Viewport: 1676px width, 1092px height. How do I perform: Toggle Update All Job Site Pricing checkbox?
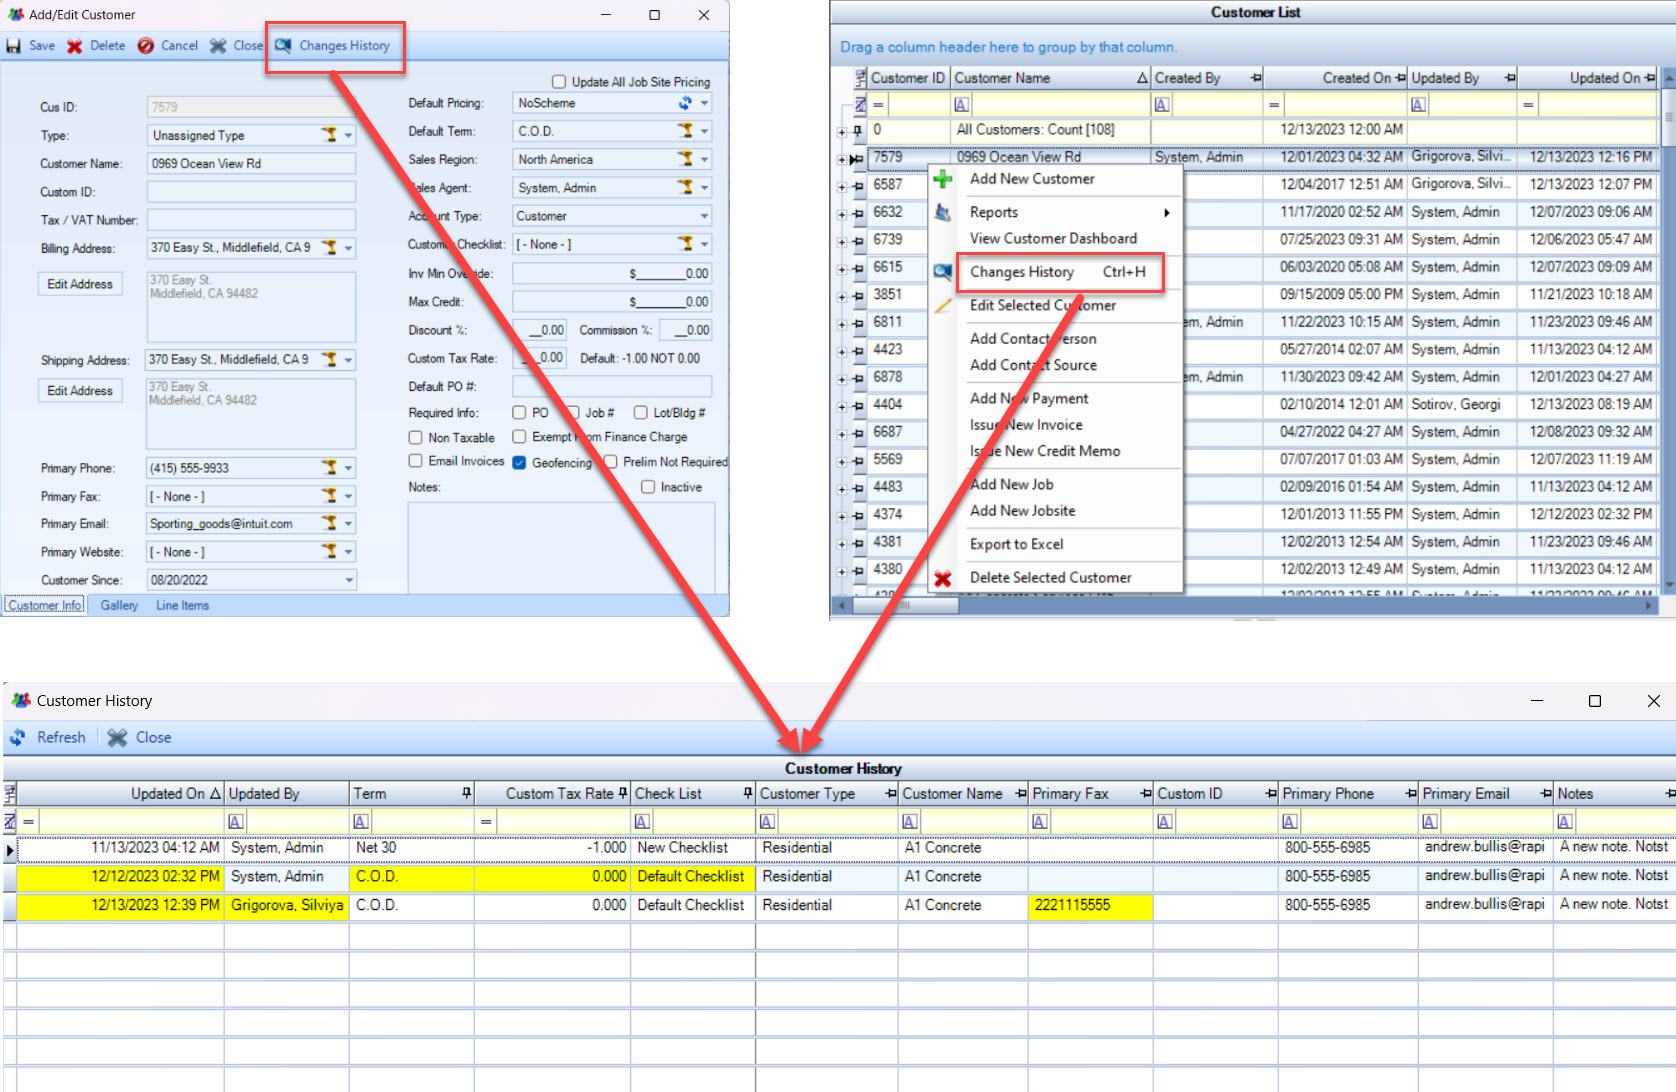(x=559, y=82)
